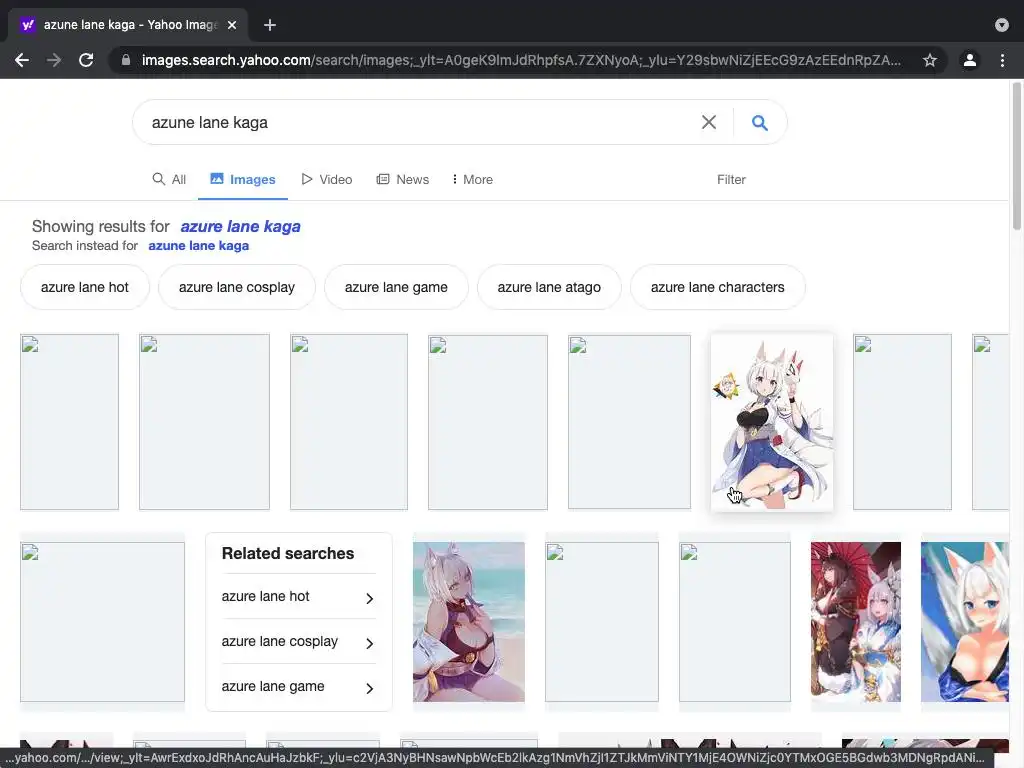Click inside the 'azune lane kaga' search field
Viewport: 1024px width, 768px height.
pos(418,122)
